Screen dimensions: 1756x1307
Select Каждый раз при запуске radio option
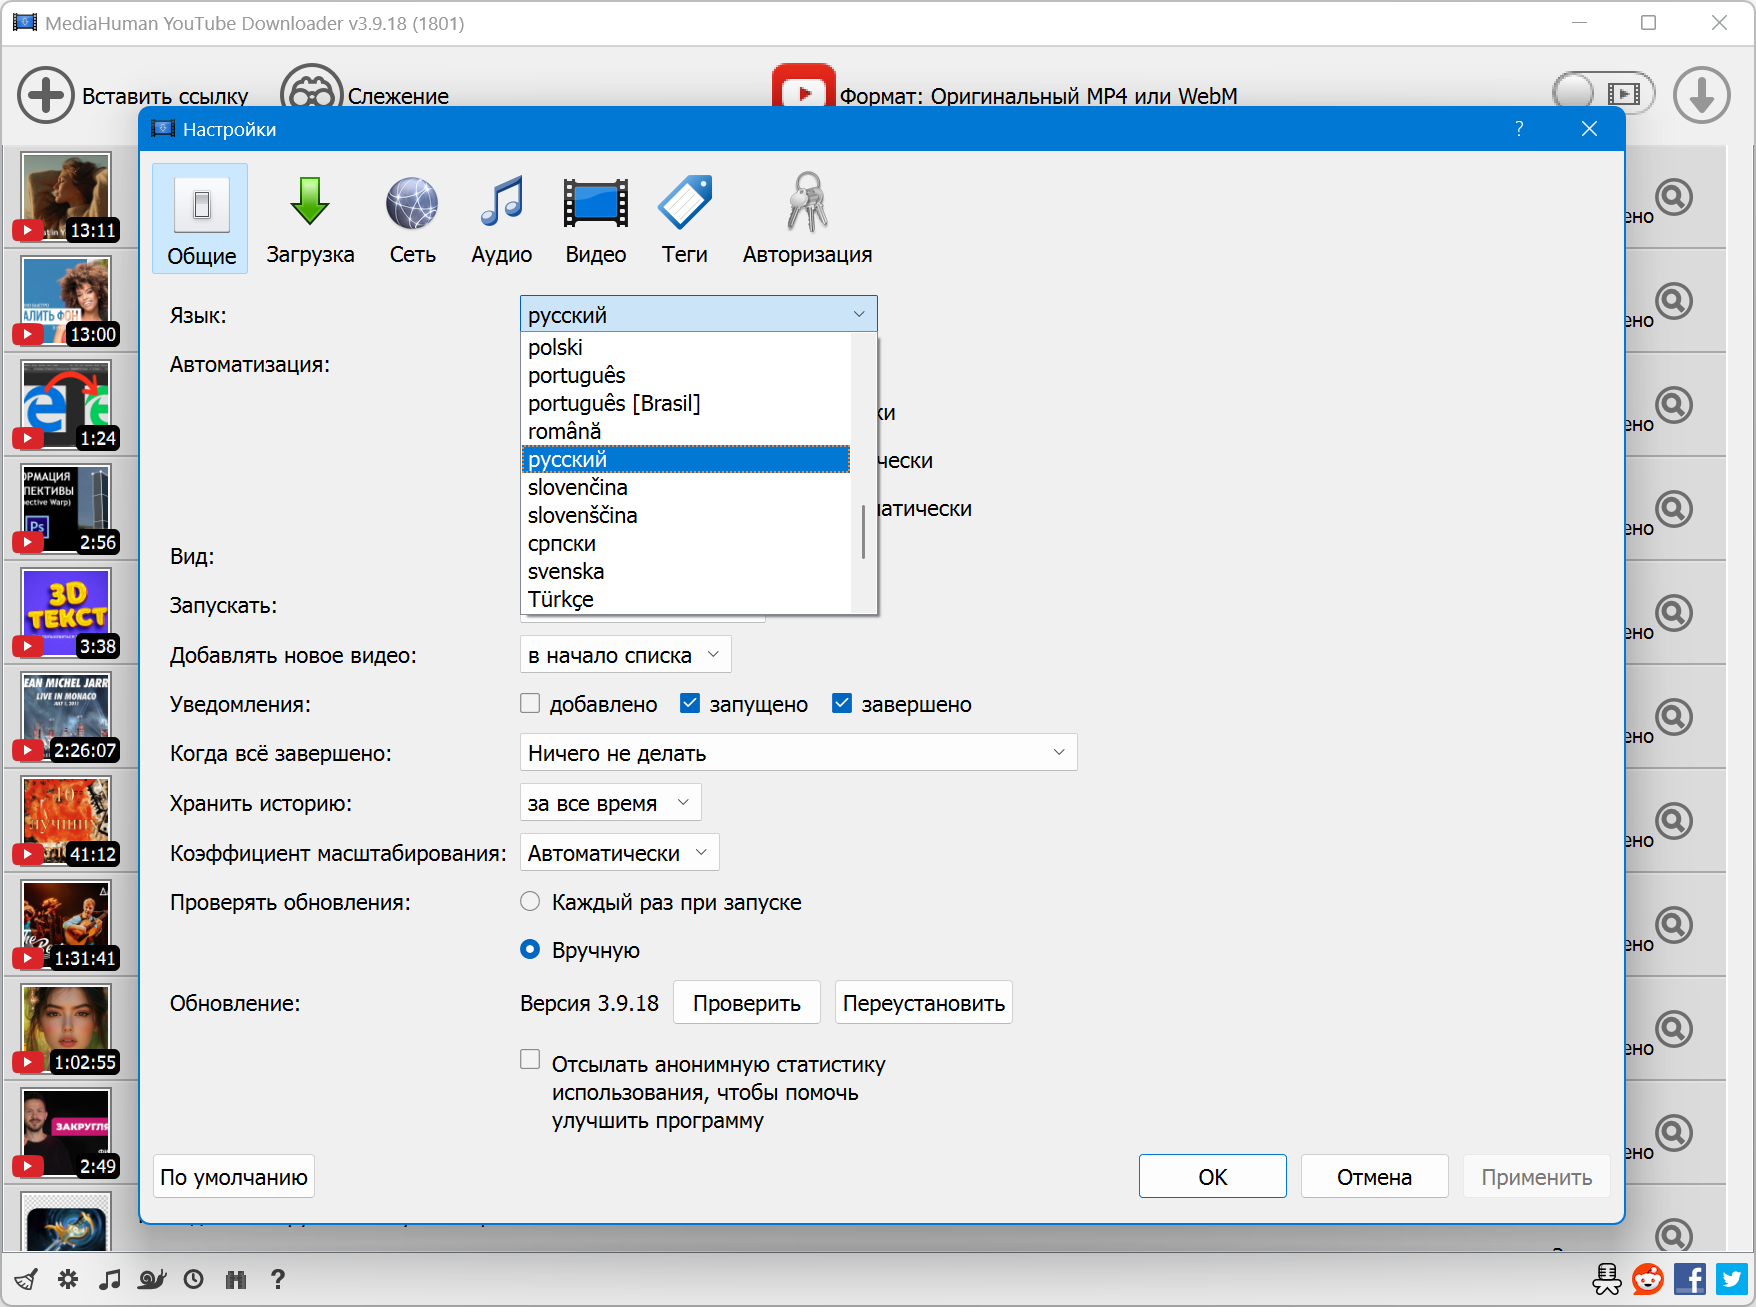pos(531,902)
